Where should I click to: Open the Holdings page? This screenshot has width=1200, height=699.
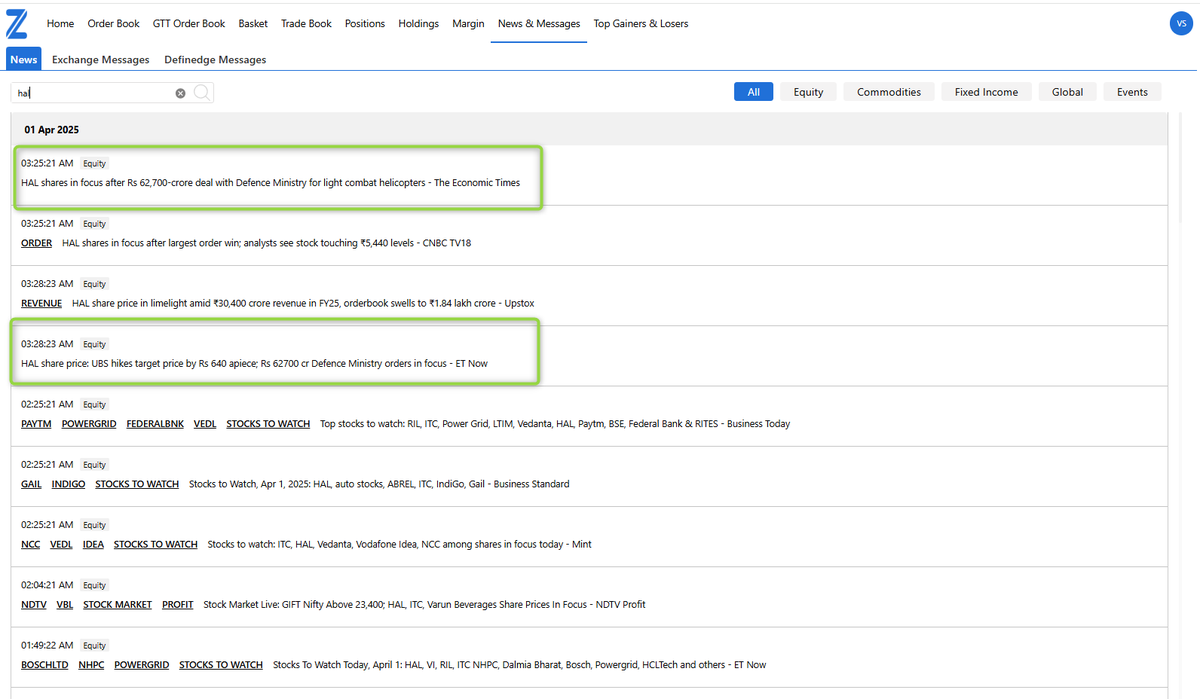pos(418,23)
